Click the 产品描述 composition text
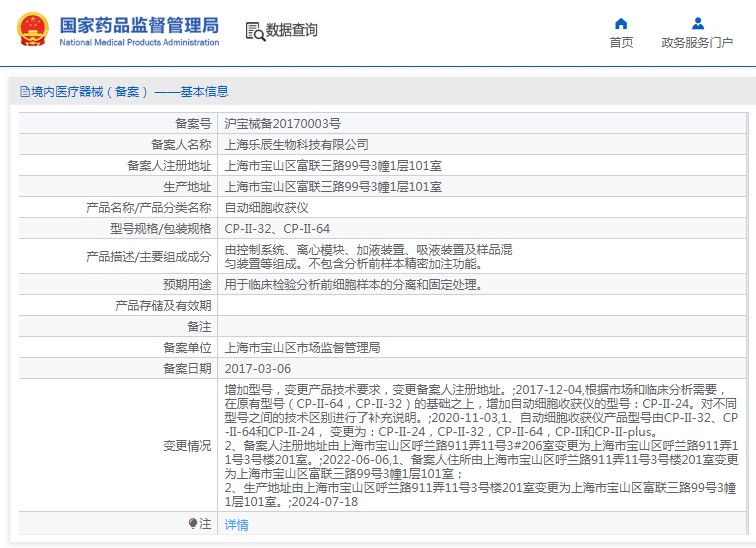 click(x=368, y=256)
